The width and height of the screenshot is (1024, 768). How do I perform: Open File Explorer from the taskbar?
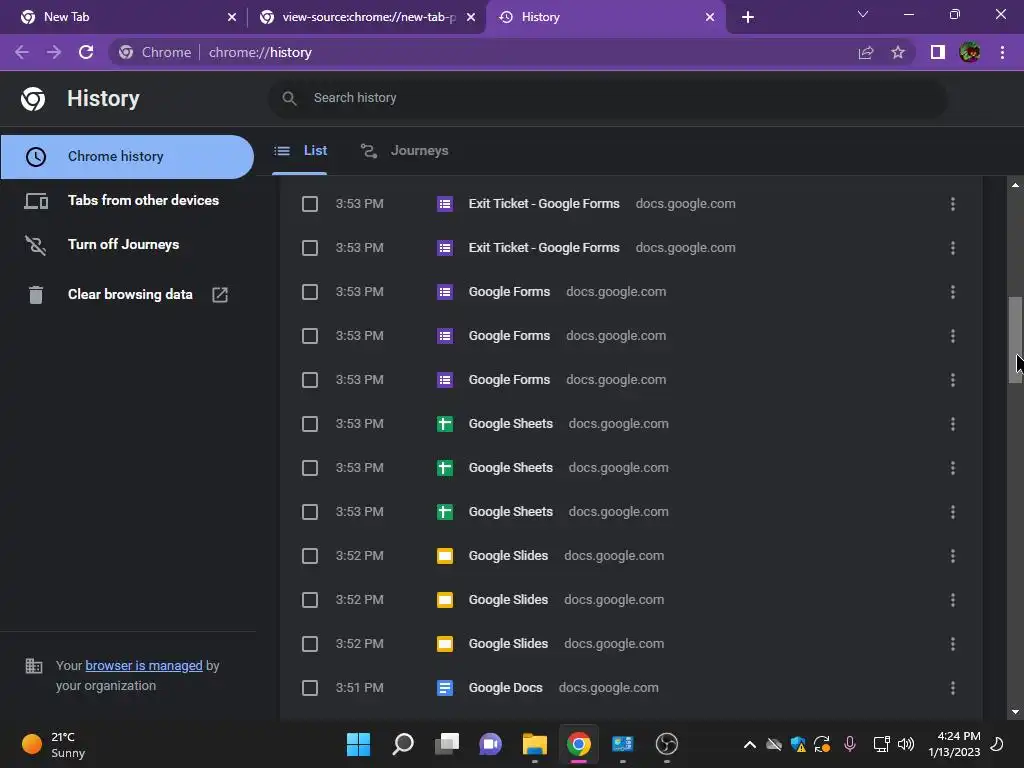point(535,744)
